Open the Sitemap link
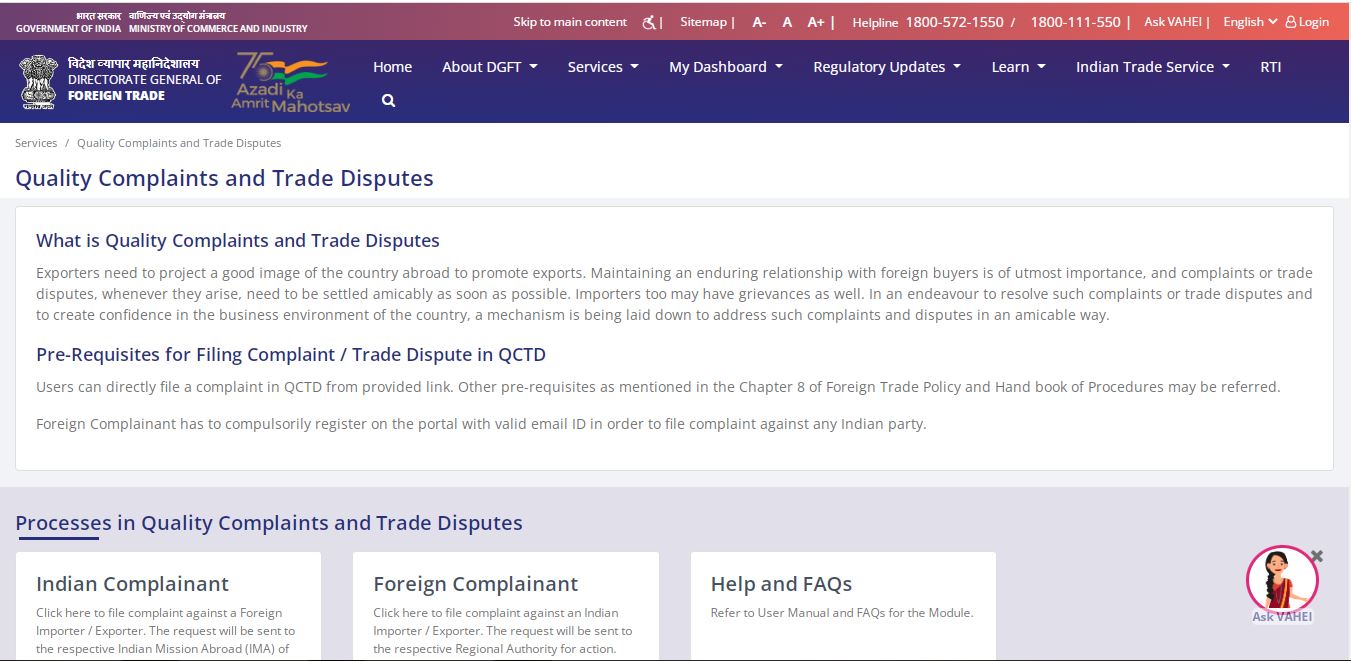Image resolution: width=1351 pixels, height=661 pixels. [x=704, y=21]
